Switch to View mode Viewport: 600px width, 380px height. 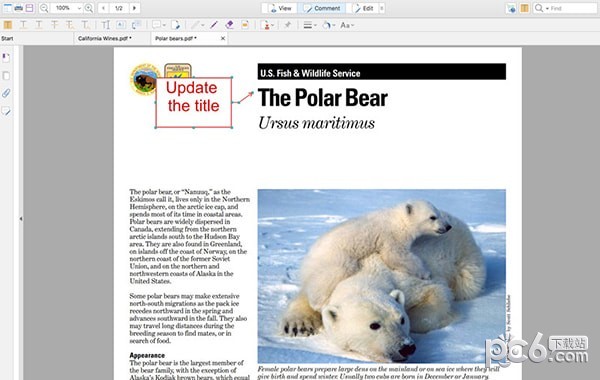(281, 8)
